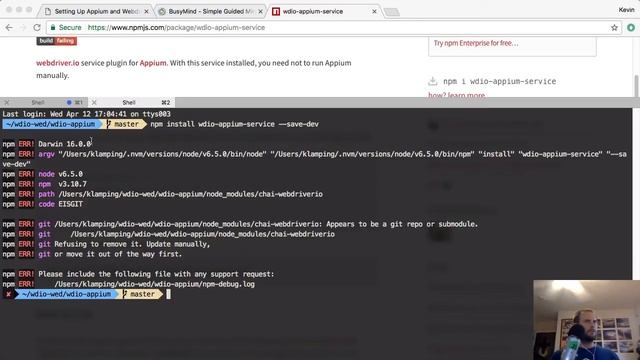Click the node v6.5.0 line
The image size is (640, 360).
tap(42, 174)
